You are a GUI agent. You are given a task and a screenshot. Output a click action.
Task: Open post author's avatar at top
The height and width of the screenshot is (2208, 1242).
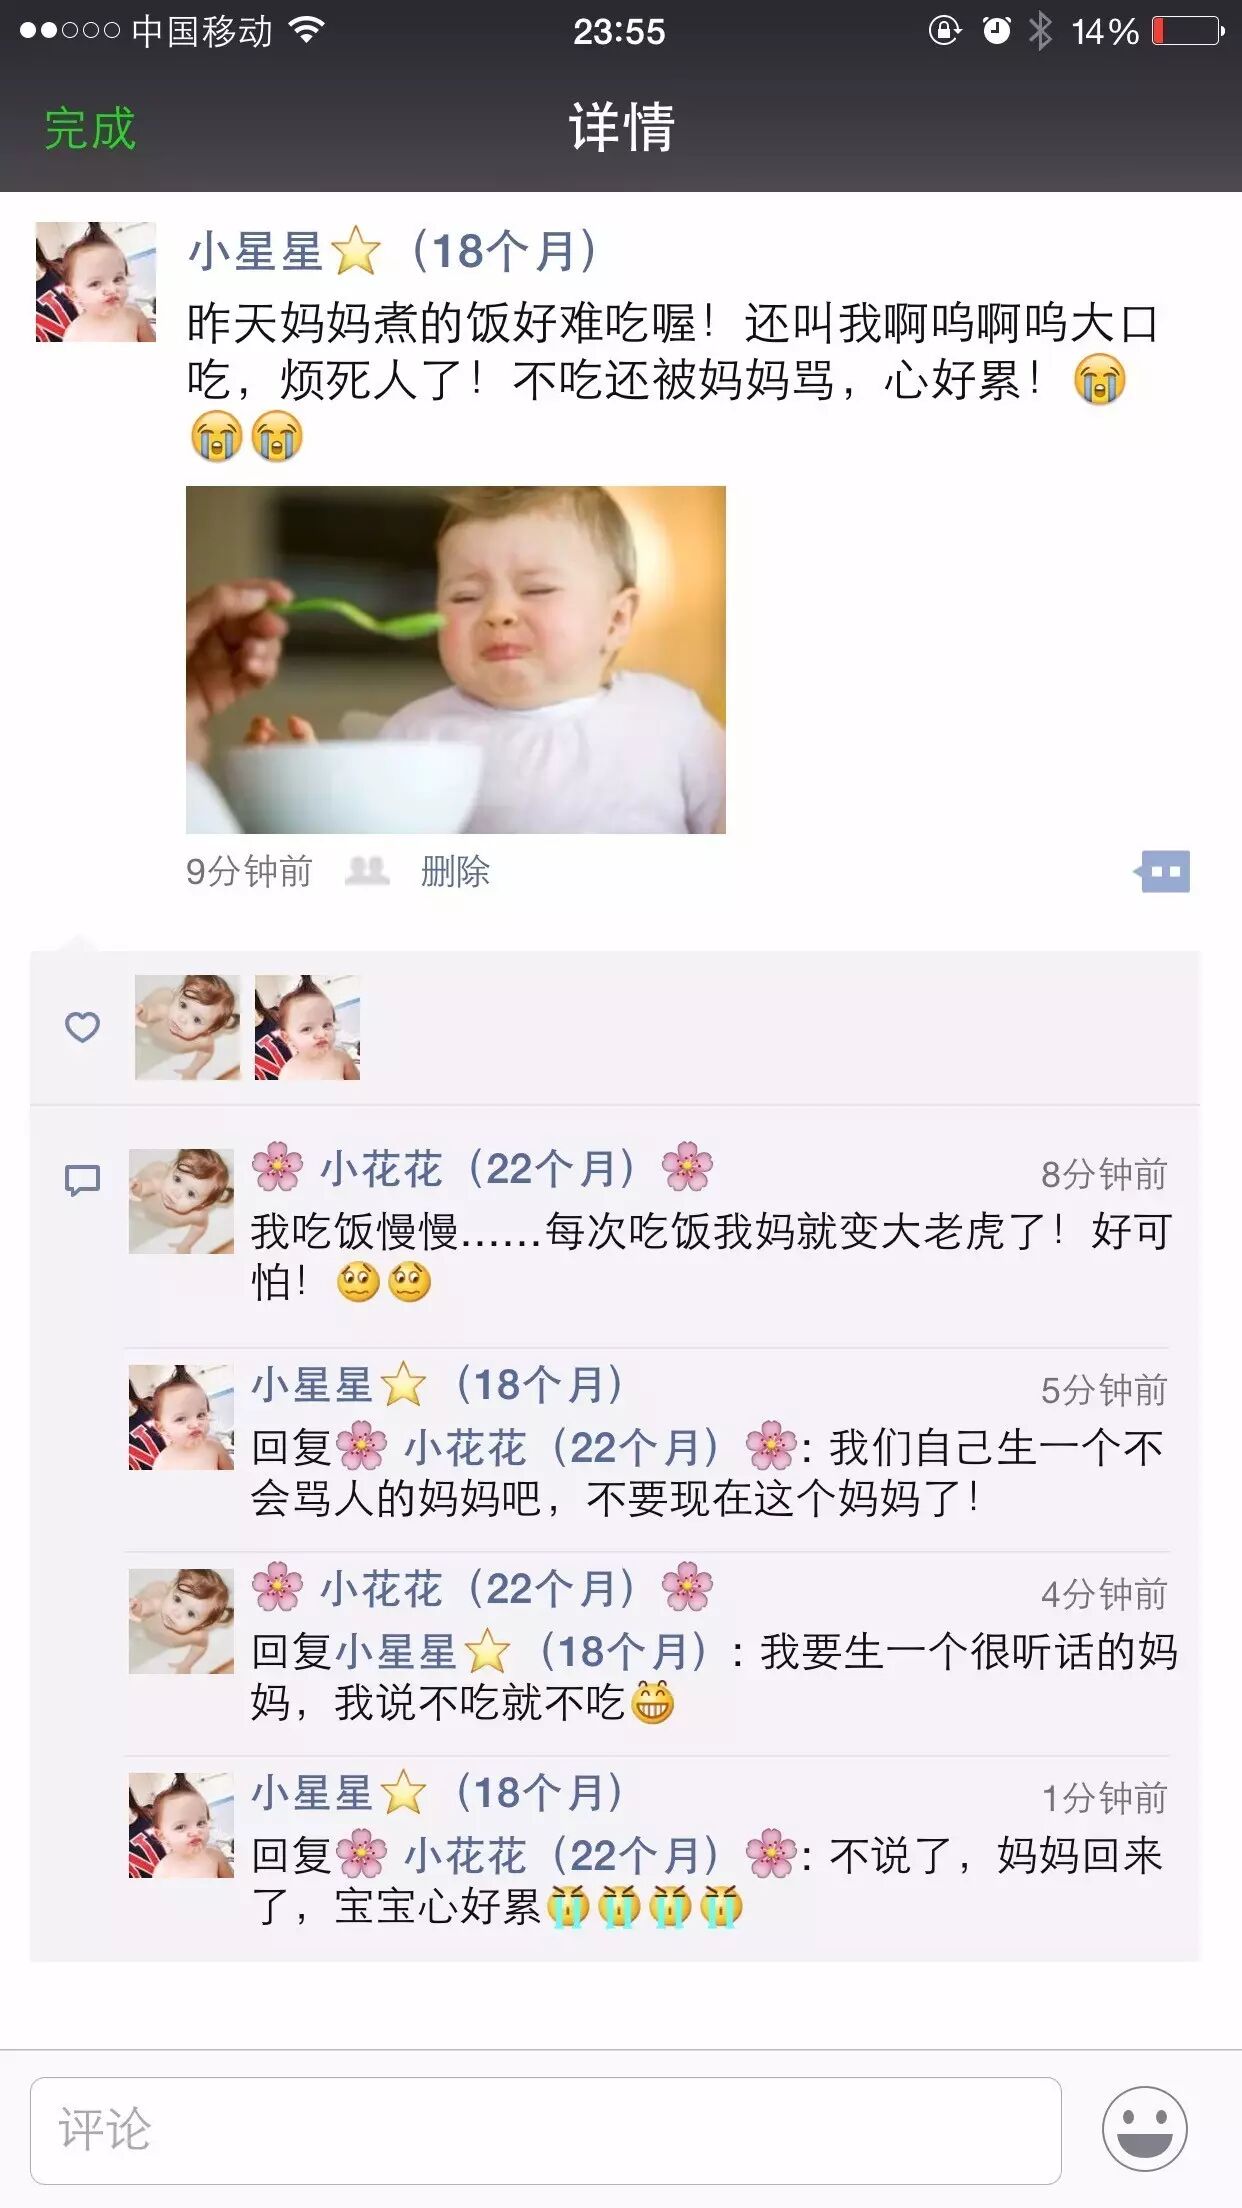point(96,282)
